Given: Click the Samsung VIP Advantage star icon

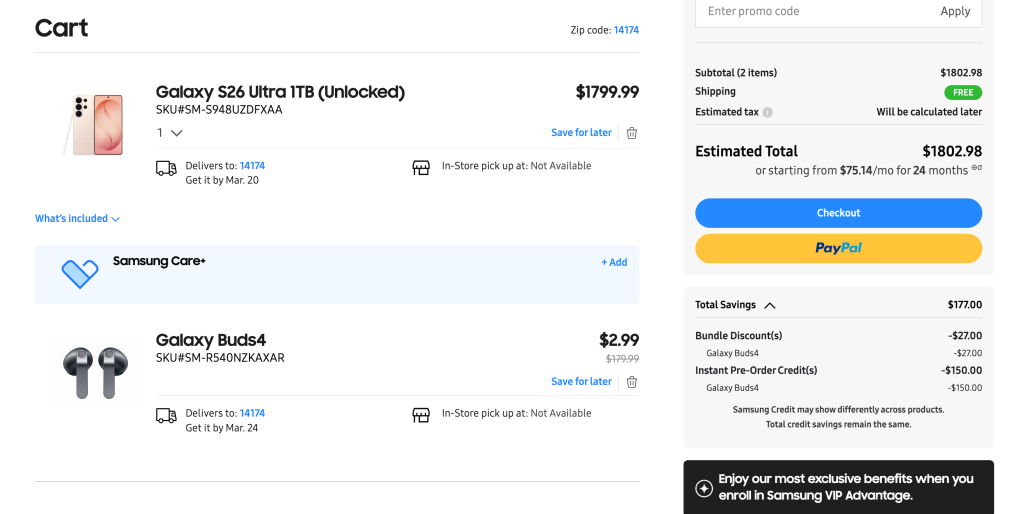Looking at the screenshot, I should pyautogui.click(x=704, y=488).
